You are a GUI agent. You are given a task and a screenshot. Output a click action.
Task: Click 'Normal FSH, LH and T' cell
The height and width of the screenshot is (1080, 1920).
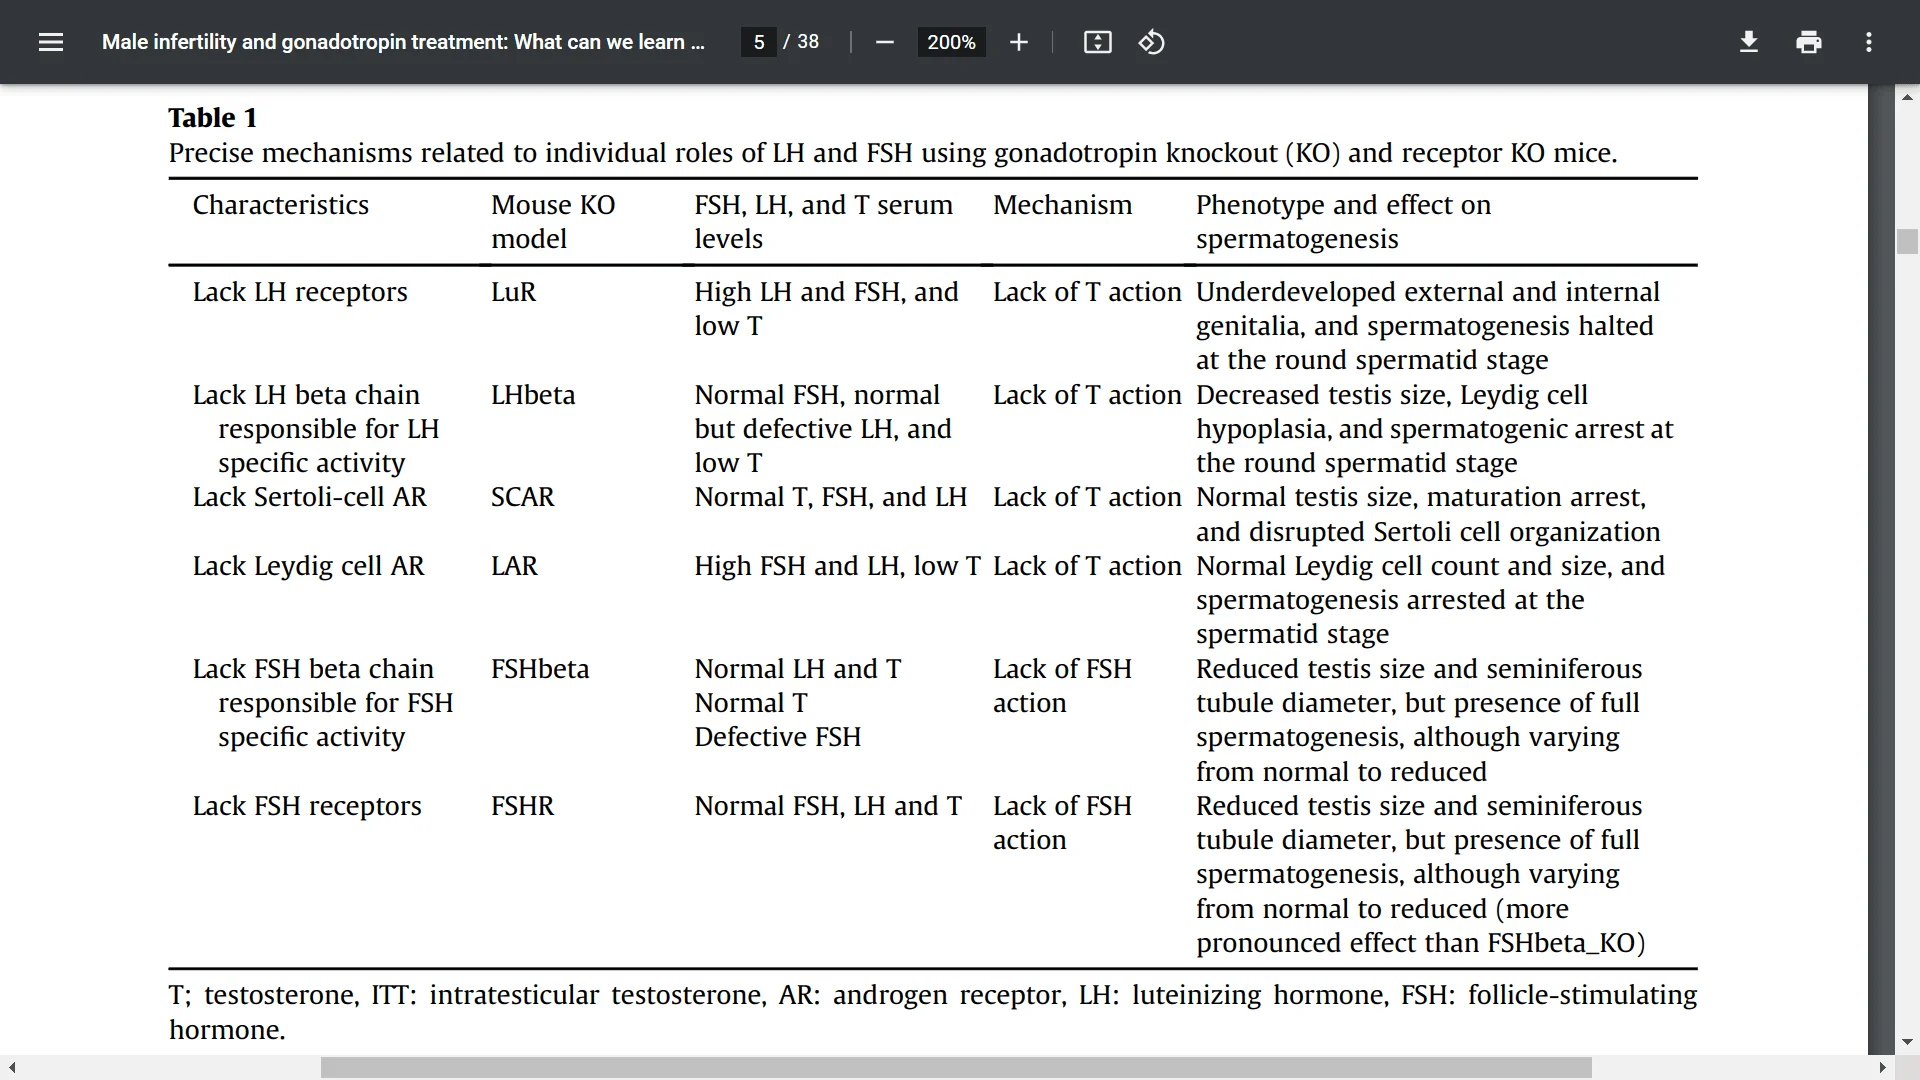click(828, 806)
